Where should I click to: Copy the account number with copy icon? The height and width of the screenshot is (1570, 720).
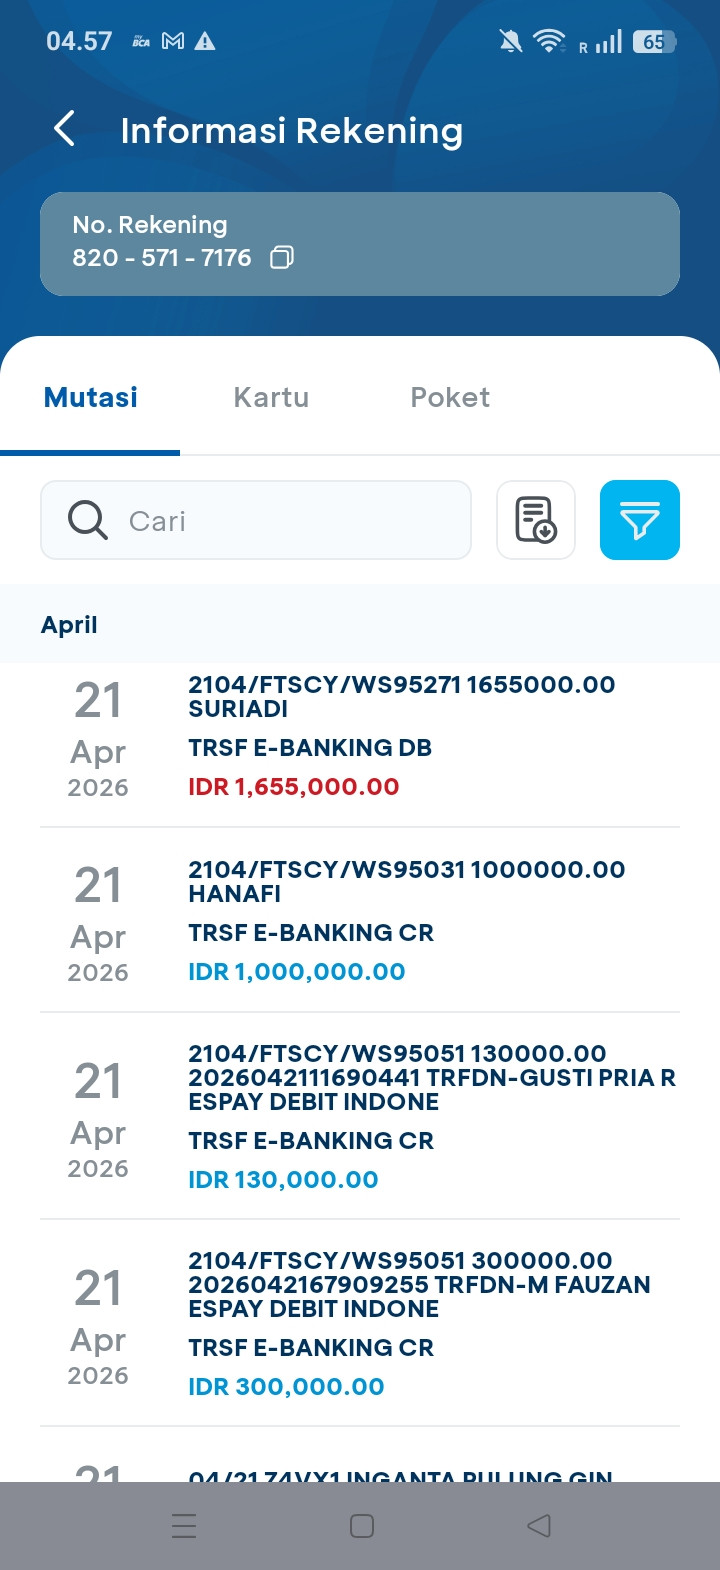pyautogui.click(x=282, y=258)
